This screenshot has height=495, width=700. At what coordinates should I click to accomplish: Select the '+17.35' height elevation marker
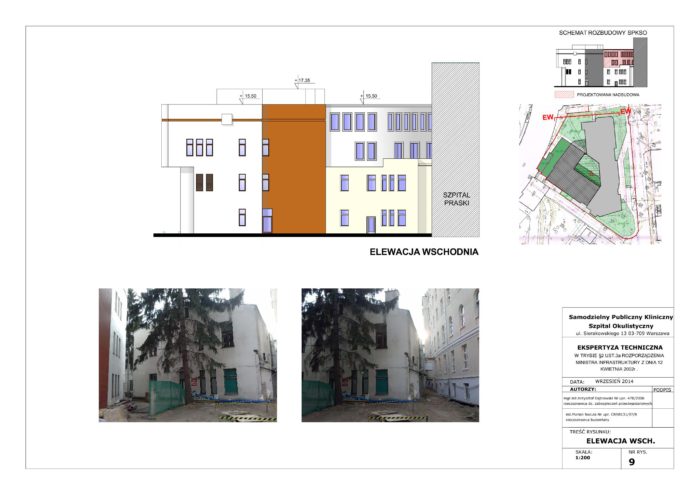[303, 81]
